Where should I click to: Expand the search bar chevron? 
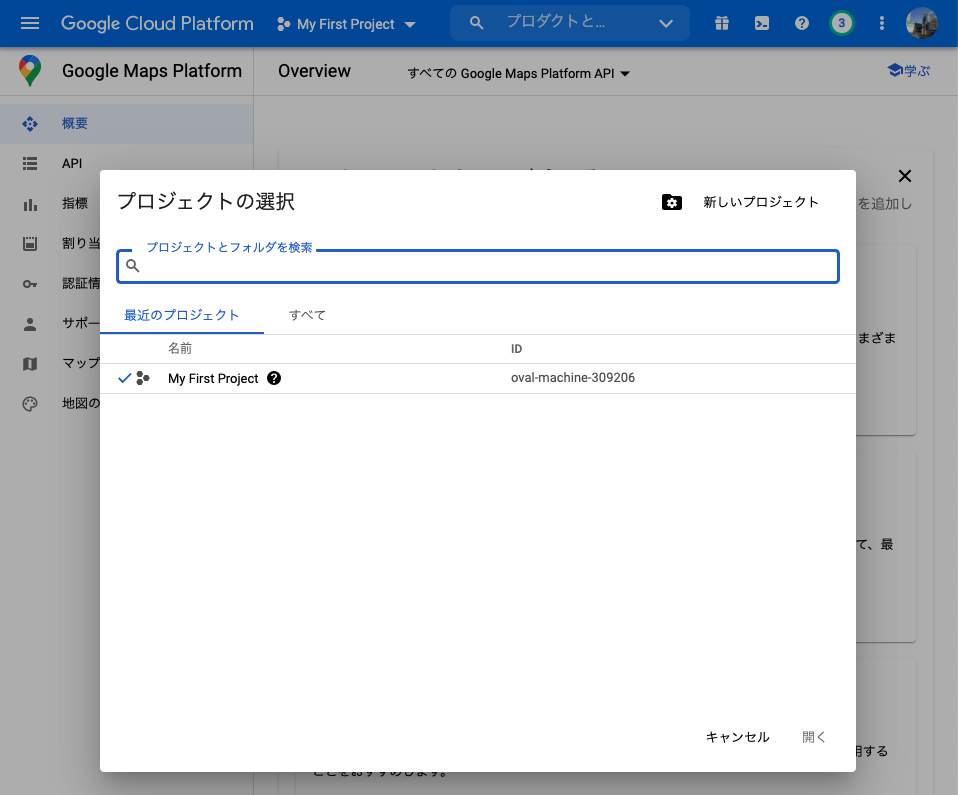click(x=665, y=22)
